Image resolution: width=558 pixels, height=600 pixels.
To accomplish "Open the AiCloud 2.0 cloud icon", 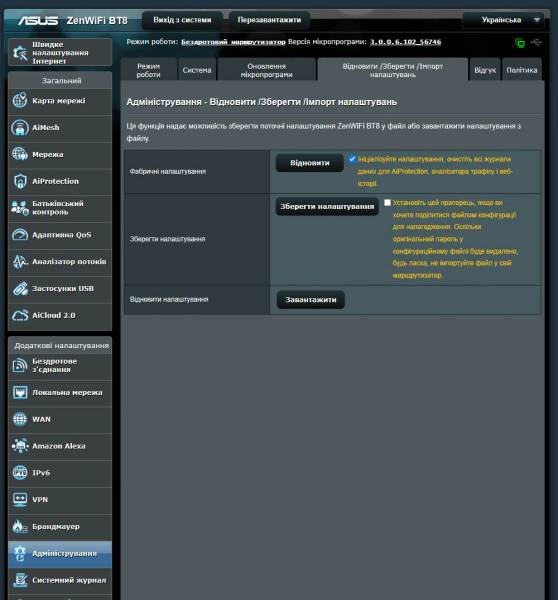I will pos(20,315).
